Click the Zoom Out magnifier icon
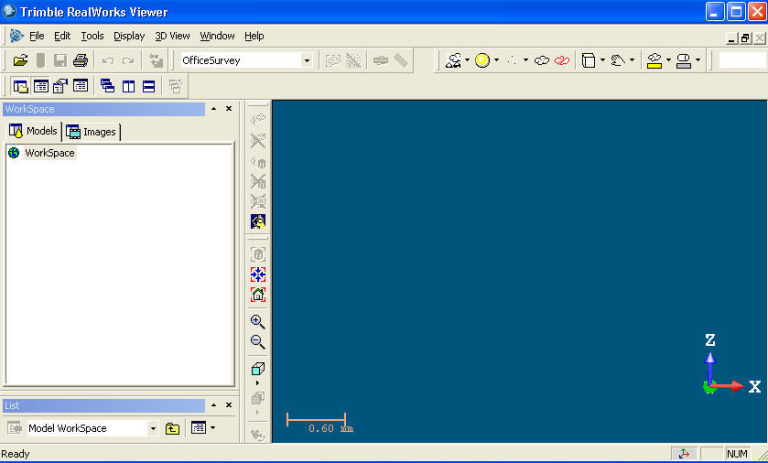The width and height of the screenshot is (768, 463). tap(258, 342)
